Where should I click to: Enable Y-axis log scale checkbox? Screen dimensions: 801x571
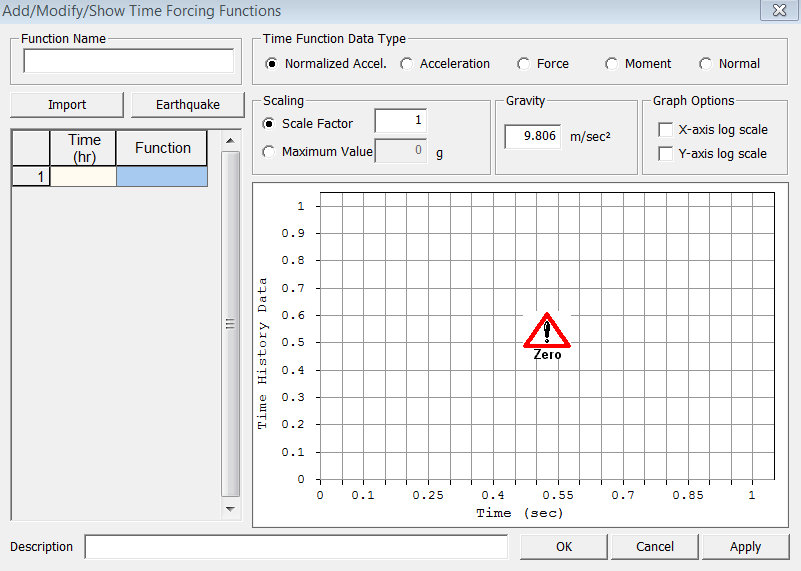(666, 154)
